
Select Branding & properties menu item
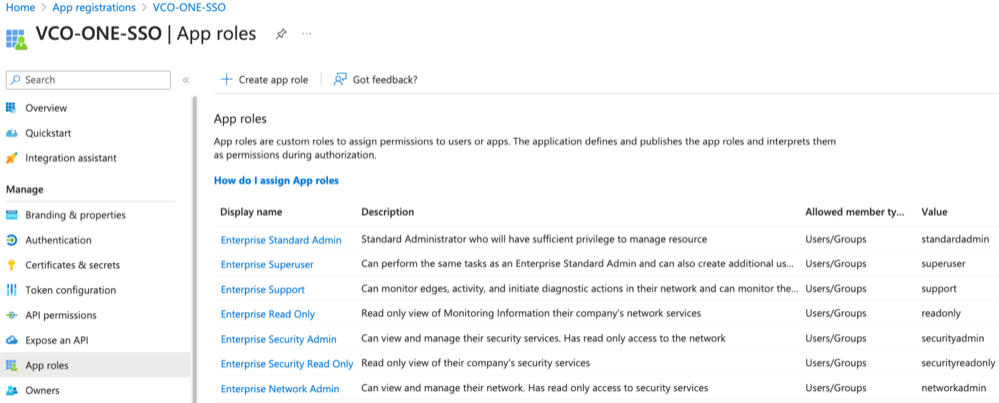(75, 215)
